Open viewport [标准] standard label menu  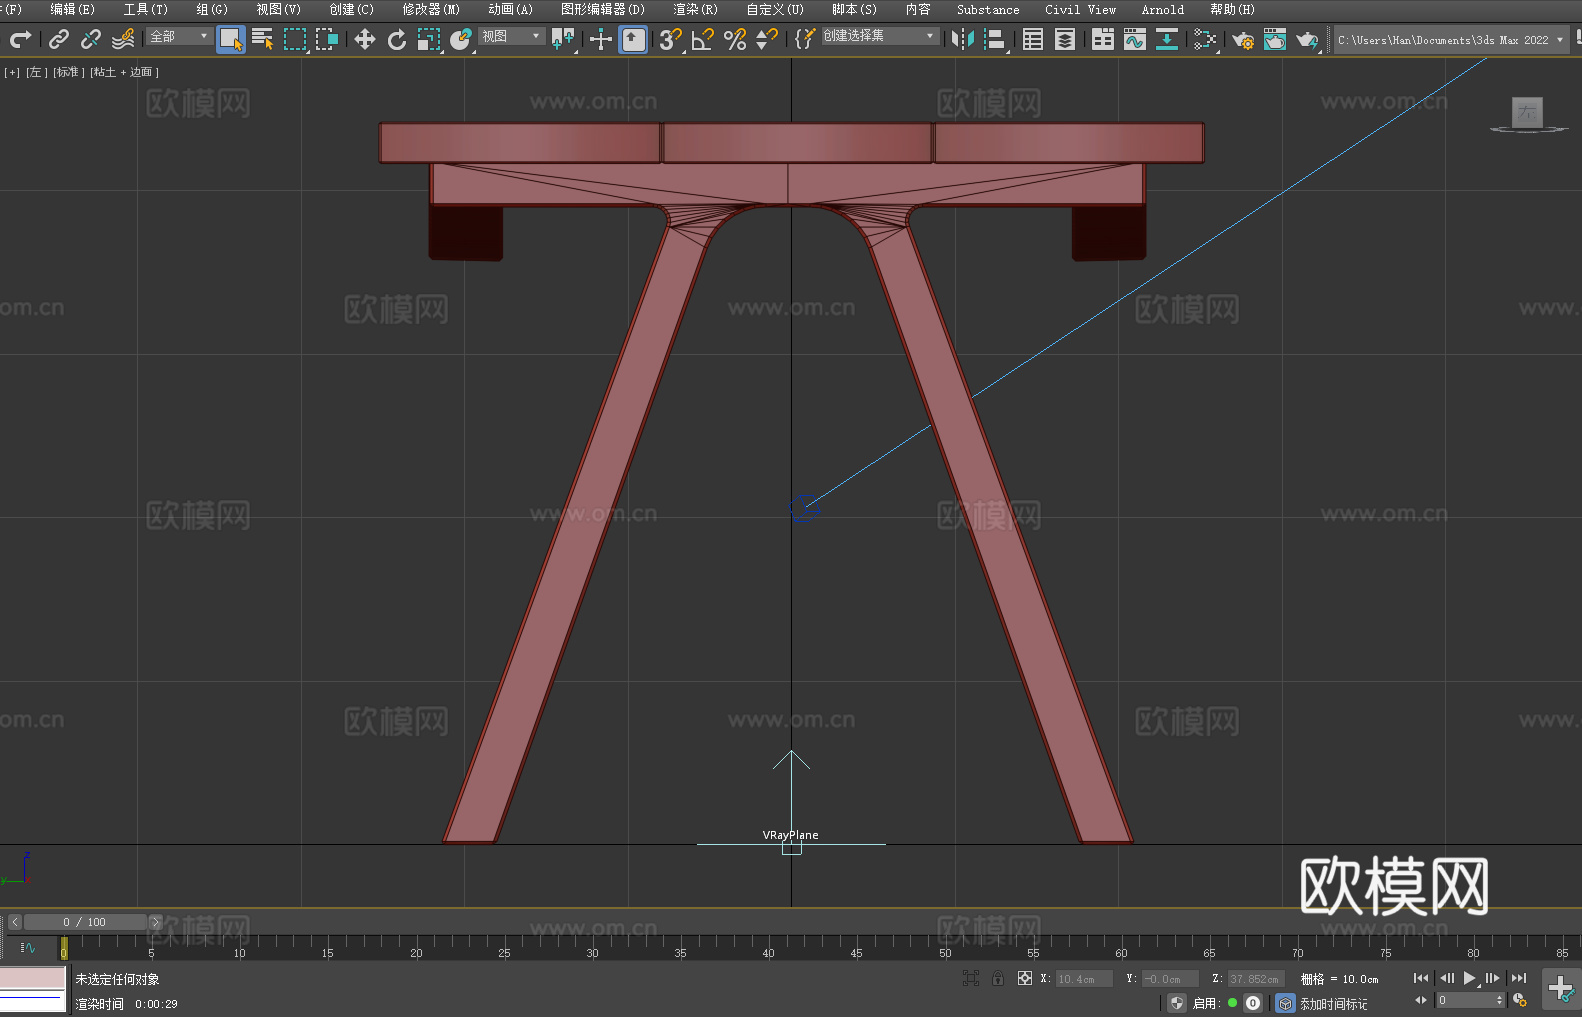68,72
